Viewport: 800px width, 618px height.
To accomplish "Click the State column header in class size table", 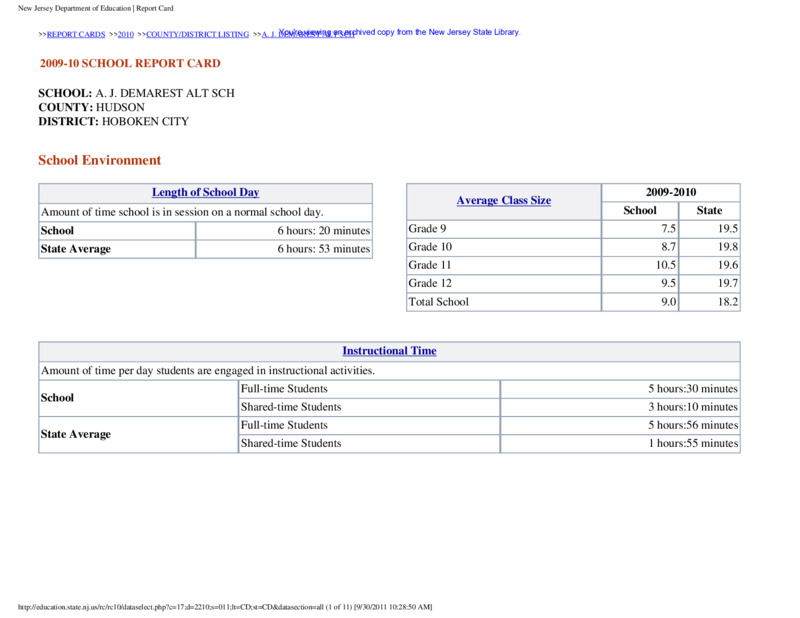I will (709, 211).
